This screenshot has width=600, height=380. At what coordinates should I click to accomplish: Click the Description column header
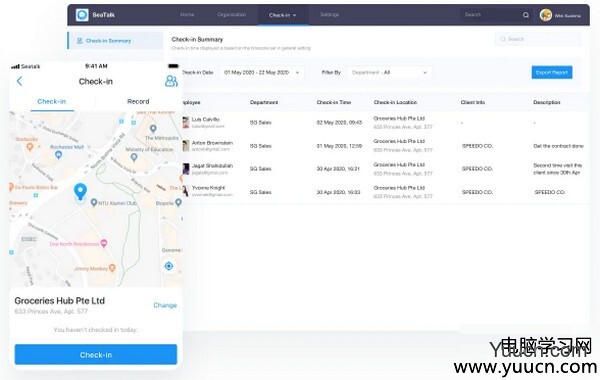[x=547, y=102]
